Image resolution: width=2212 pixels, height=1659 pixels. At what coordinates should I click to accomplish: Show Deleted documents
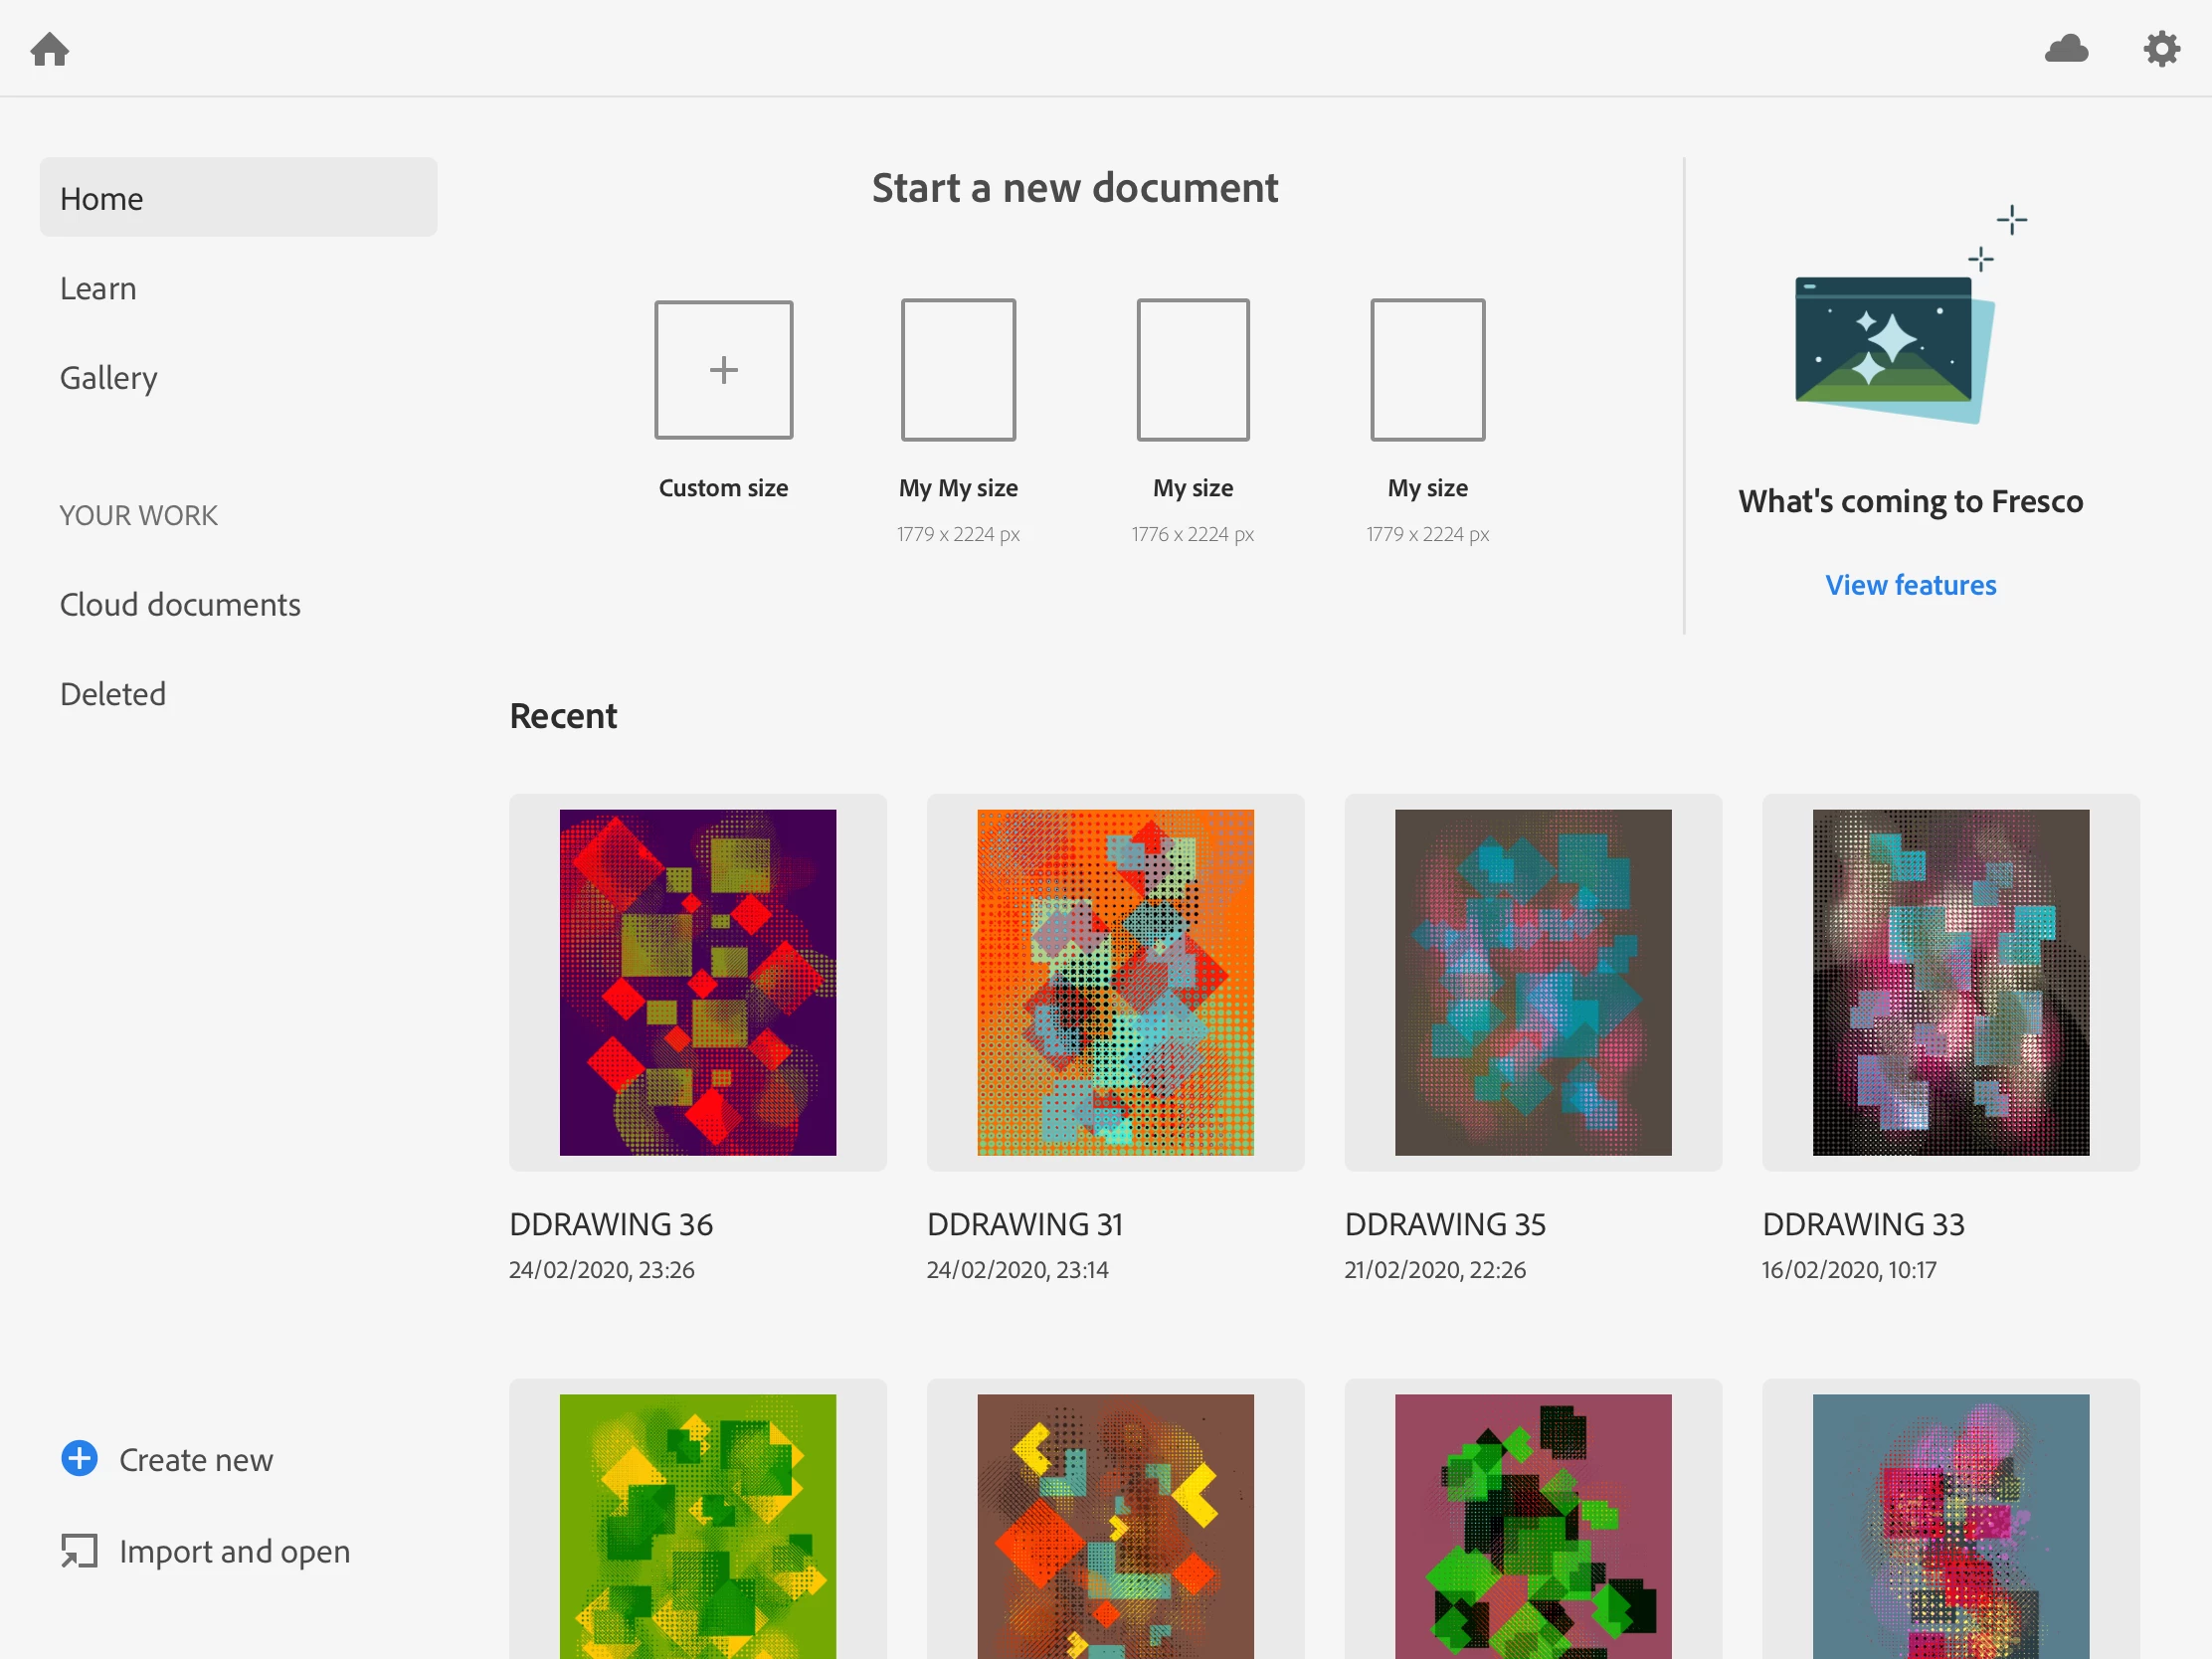coord(113,694)
